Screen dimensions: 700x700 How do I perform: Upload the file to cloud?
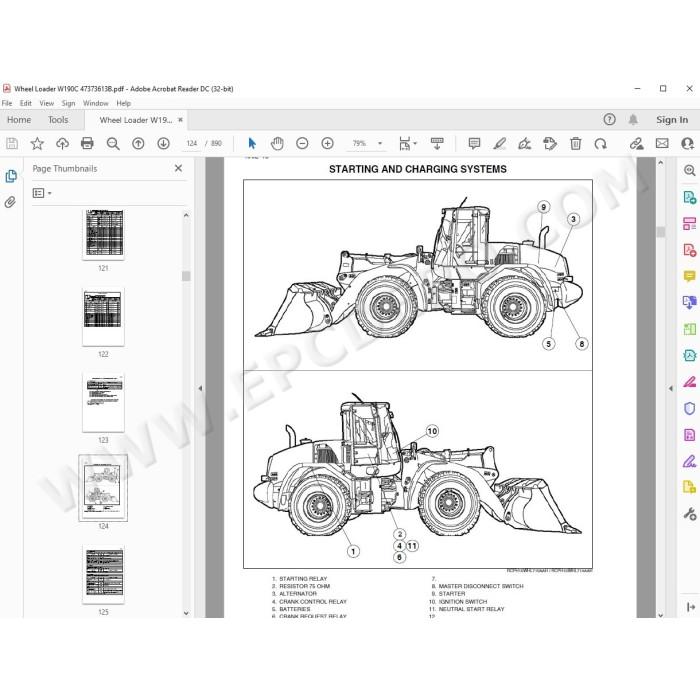[x=62, y=143]
